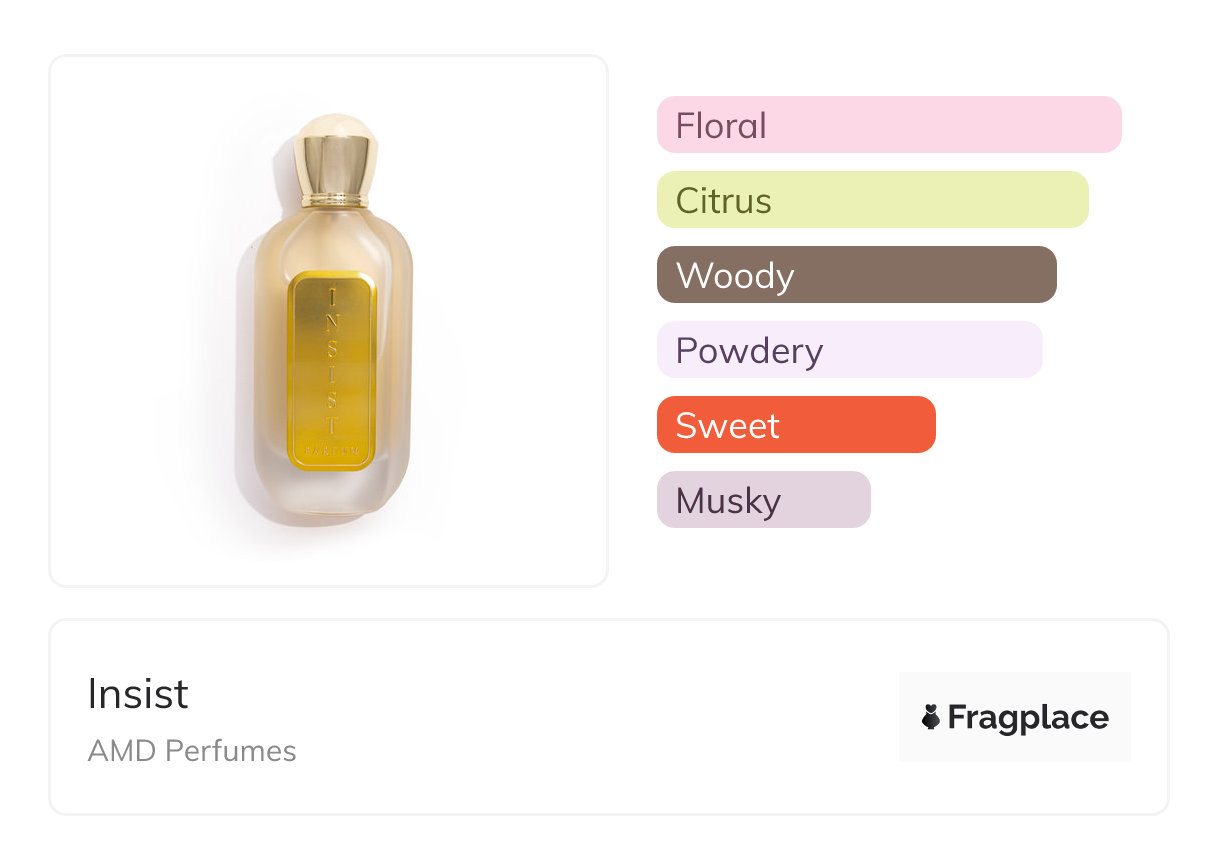Open the AMD Perfumes brand link
The image size is (1218, 864).
(x=192, y=751)
